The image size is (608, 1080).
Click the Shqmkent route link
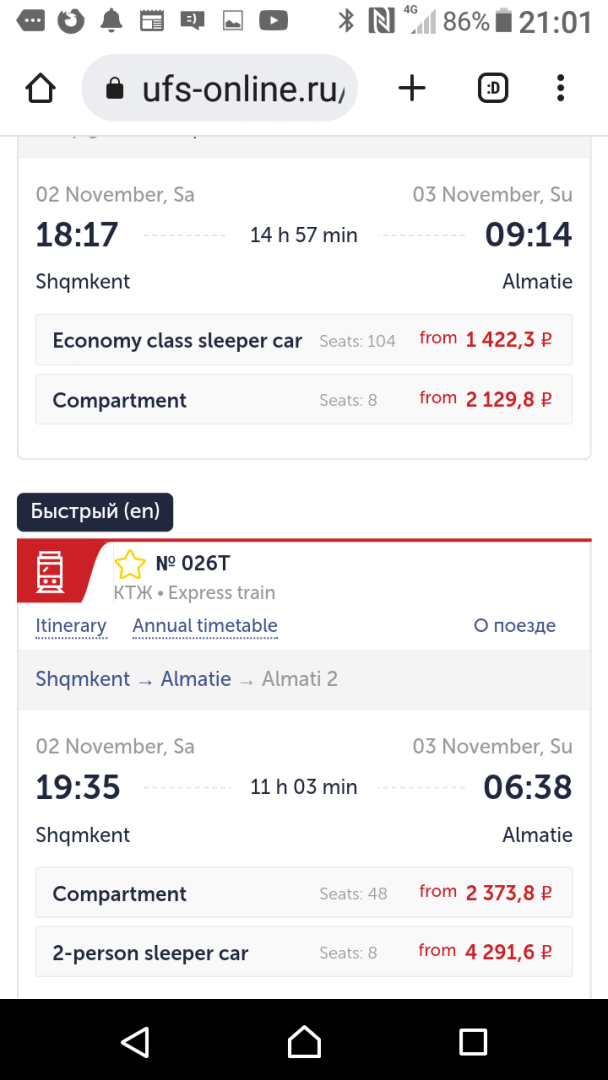(83, 679)
